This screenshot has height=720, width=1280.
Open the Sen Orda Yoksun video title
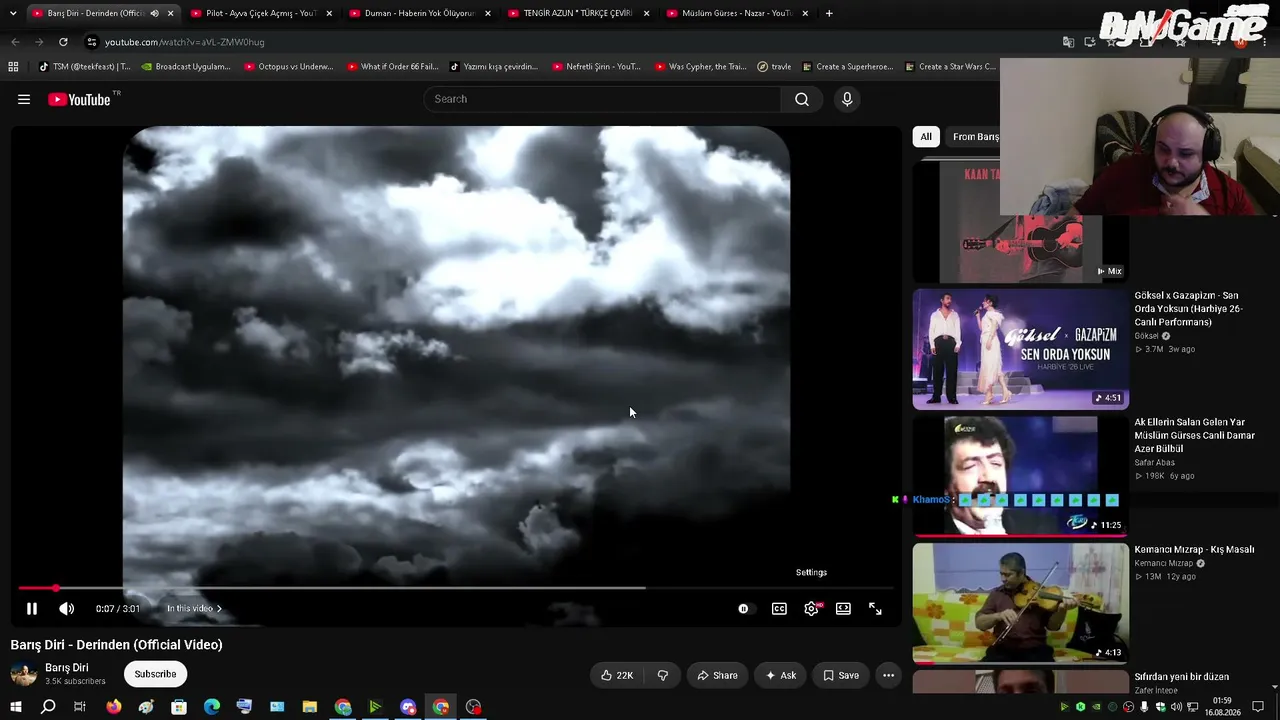1188,309
